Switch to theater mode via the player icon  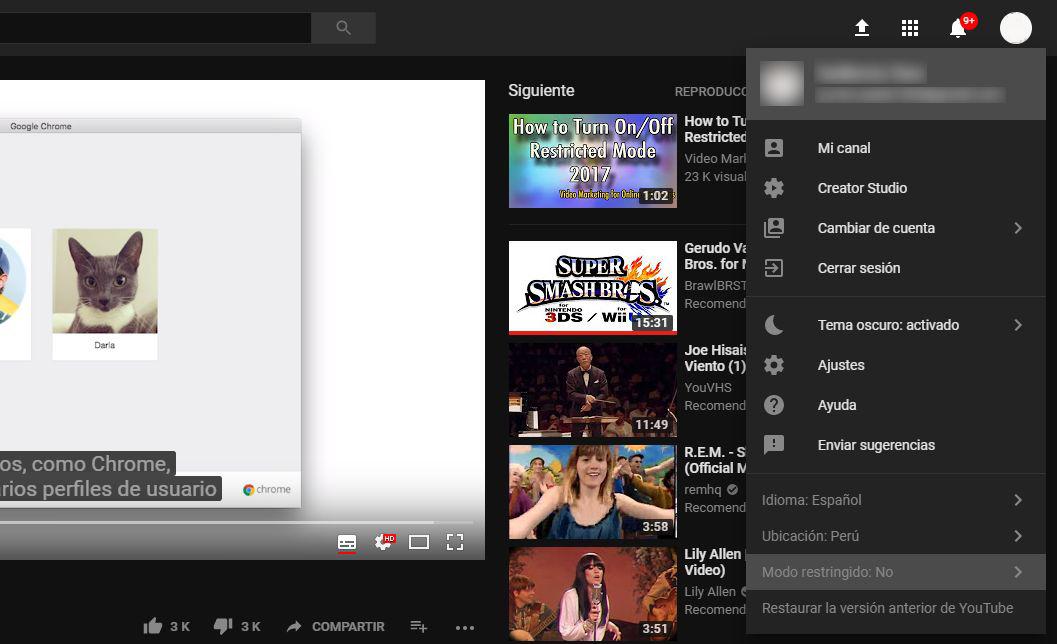click(x=419, y=542)
